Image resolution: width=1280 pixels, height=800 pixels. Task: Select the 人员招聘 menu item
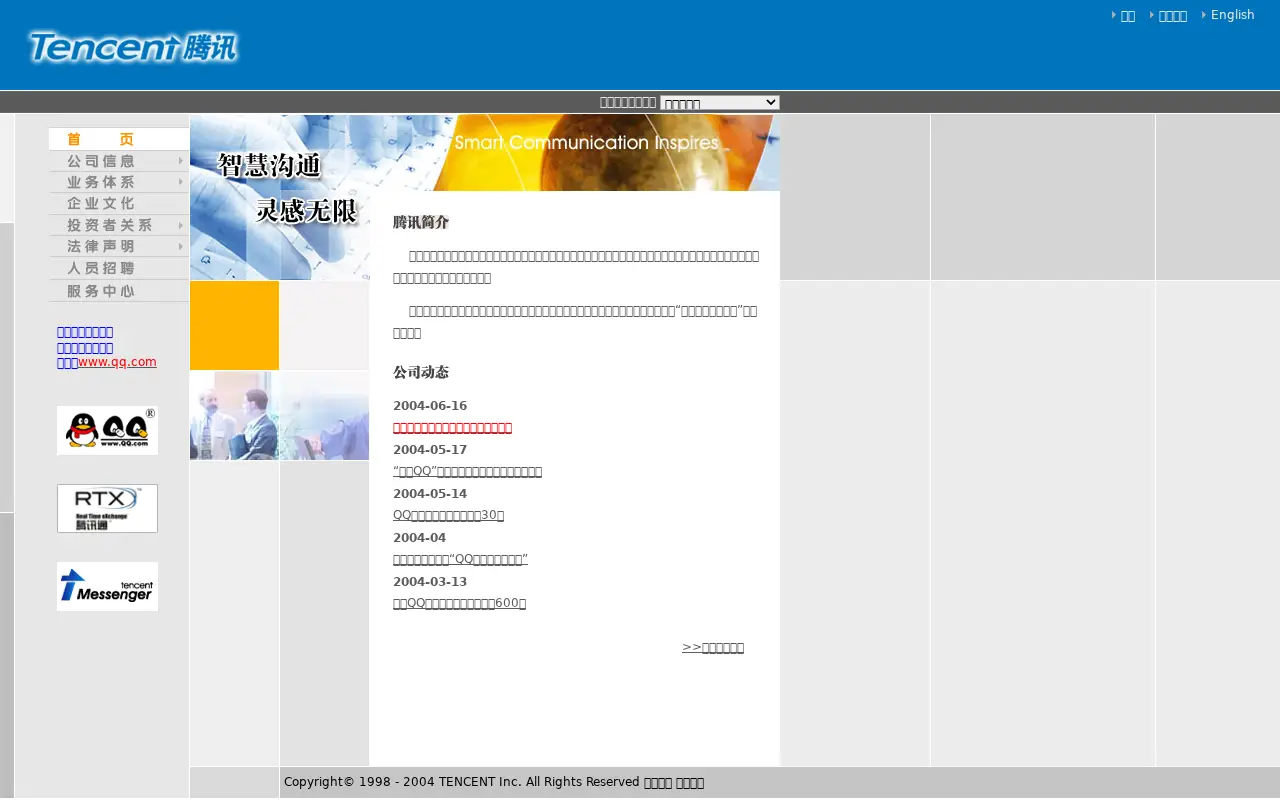[x=119, y=268]
